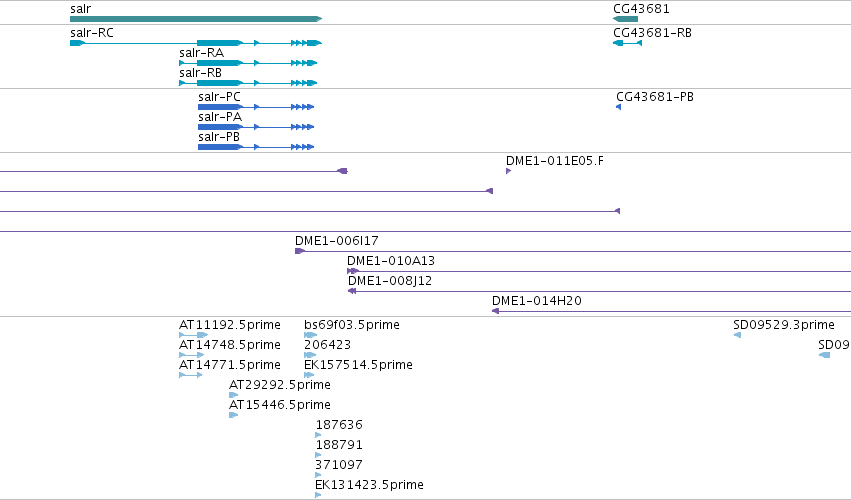
Task: Select the EK131423.5prime EST arrow
Action: [x=318, y=495]
